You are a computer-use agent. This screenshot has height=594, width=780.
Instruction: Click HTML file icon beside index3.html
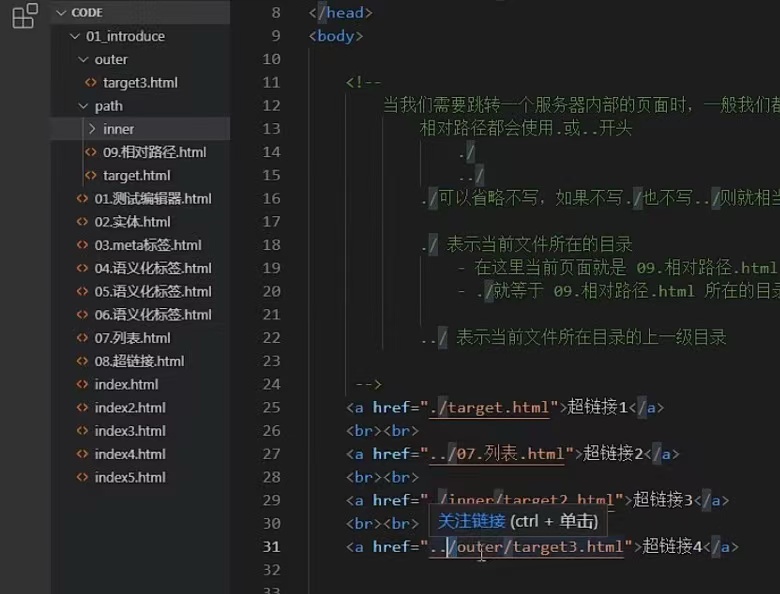(x=82, y=431)
